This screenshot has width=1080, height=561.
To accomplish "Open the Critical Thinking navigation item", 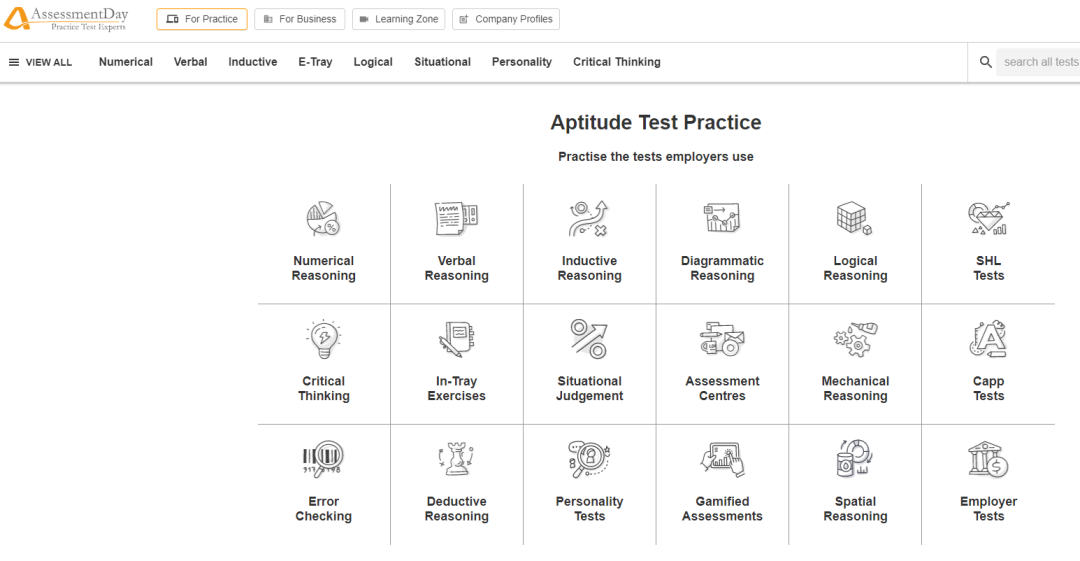I will [x=616, y=62].
